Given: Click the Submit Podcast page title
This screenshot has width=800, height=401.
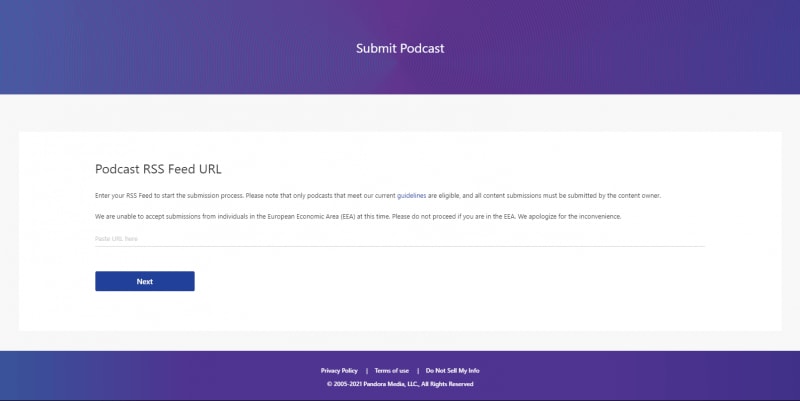Looking at the screenshot, I should coord(400,48).
